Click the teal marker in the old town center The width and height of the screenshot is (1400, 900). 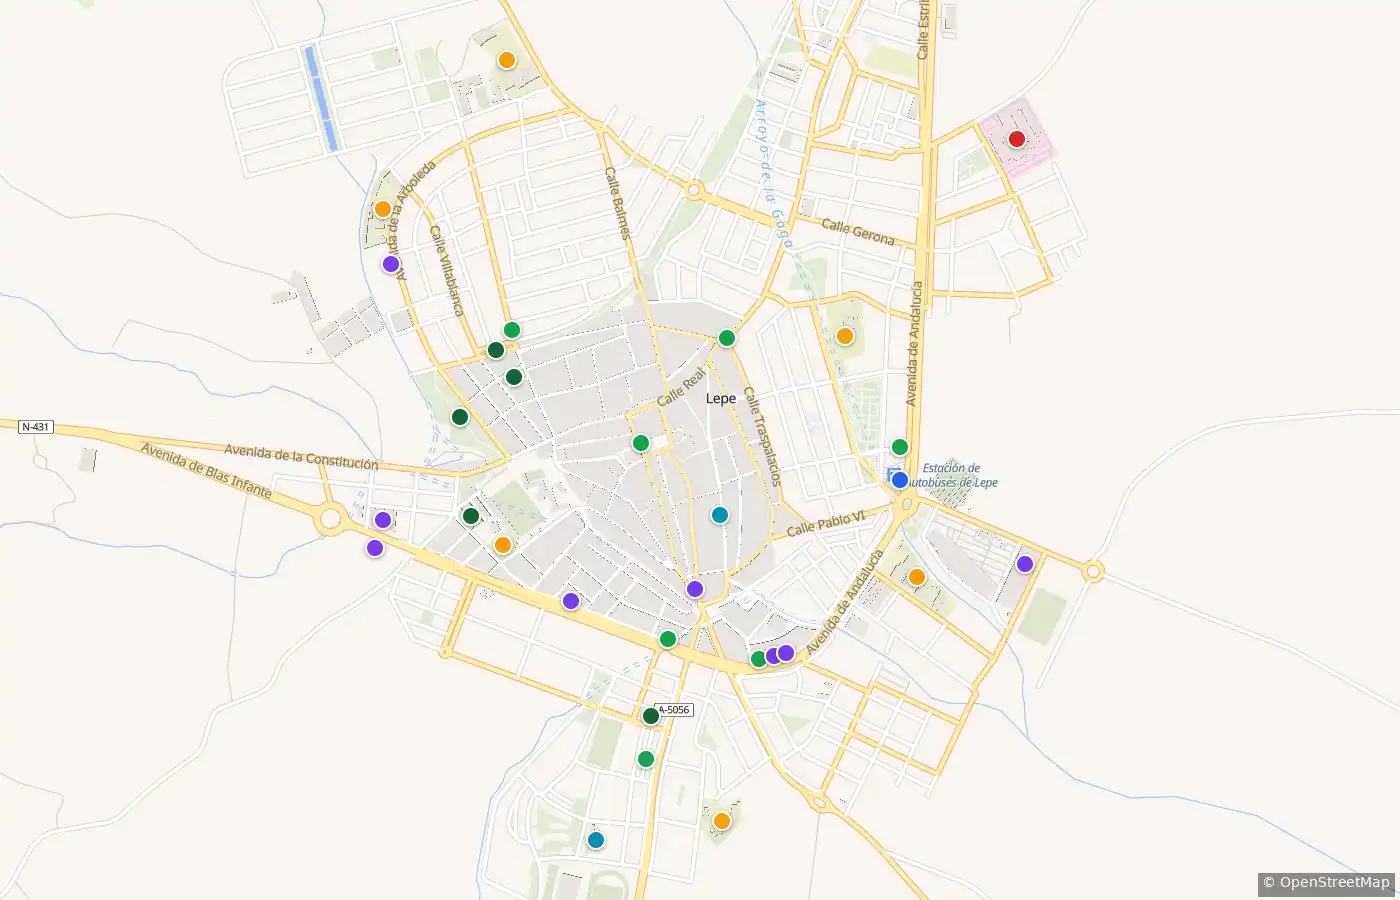click(719, 515)
